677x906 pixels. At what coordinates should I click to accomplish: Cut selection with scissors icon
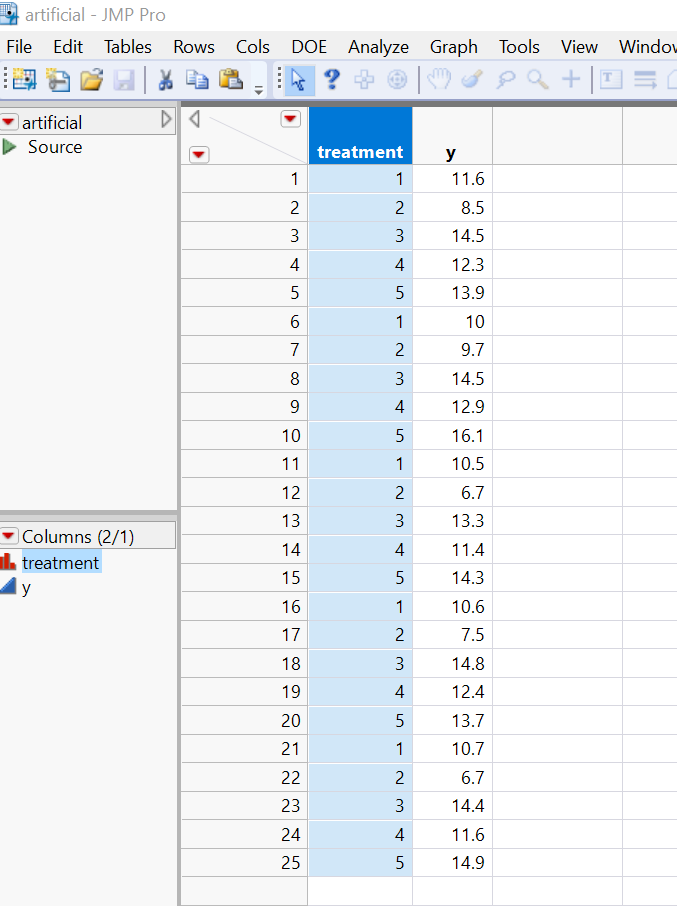166,80
